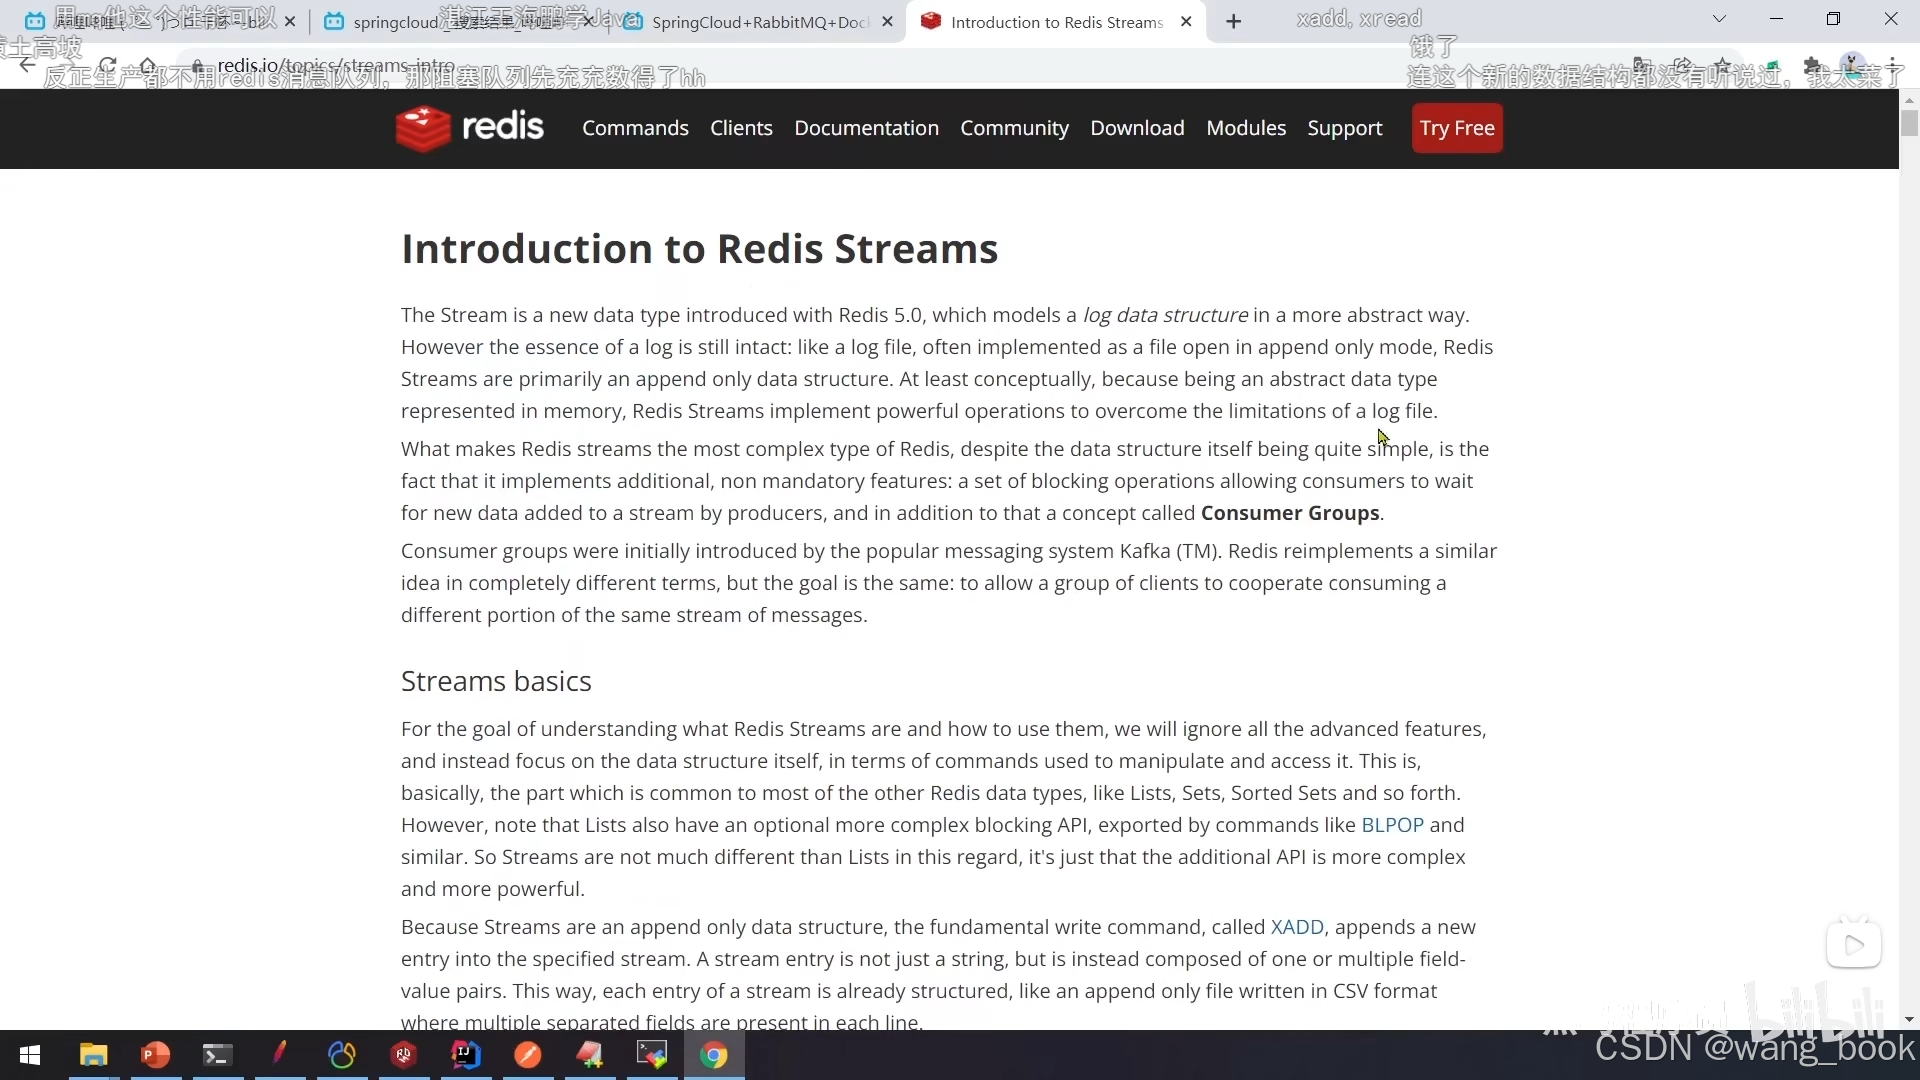Image resolution: width=1920 pixels, height=1080 pixels.
Task: Open the tab search dropdown arrow
Action: pos(1719,19)
